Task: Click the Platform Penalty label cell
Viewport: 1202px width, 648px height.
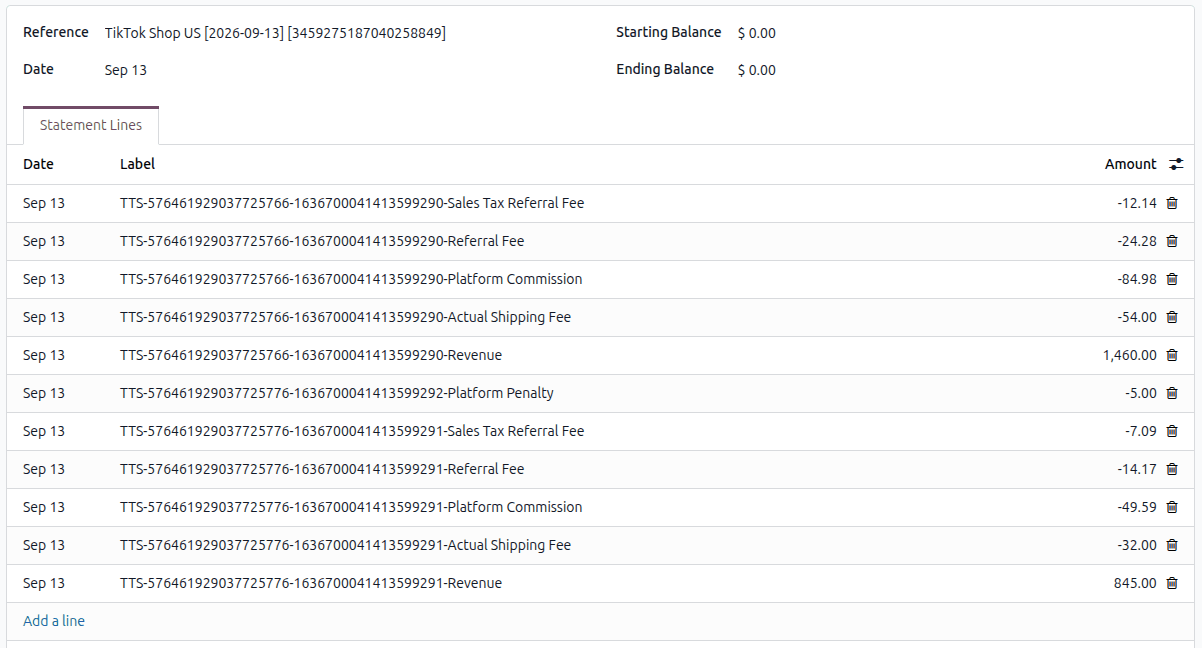Action: [337, 393]
